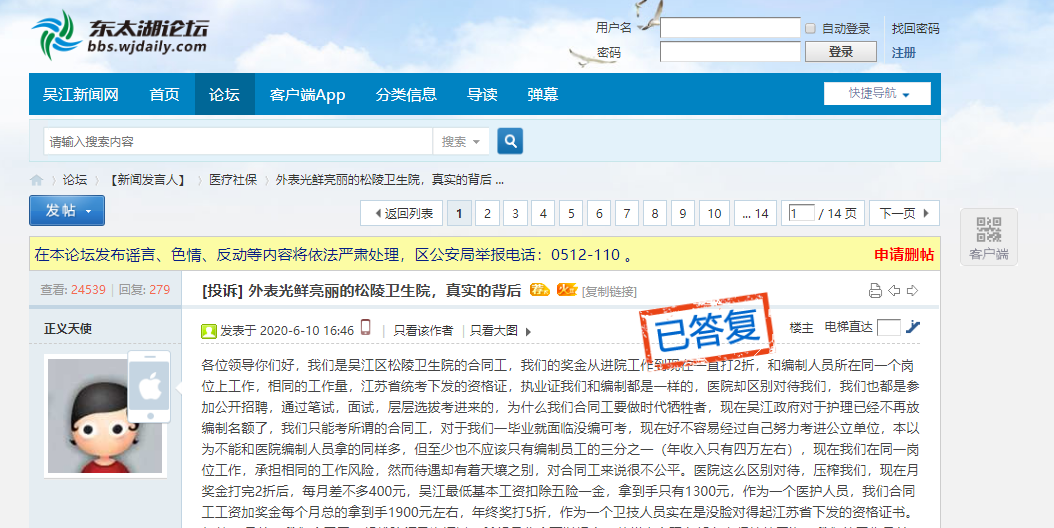Click the 只看该作者 link
This screenshot has height=528, width=1054.
(423, 330)
